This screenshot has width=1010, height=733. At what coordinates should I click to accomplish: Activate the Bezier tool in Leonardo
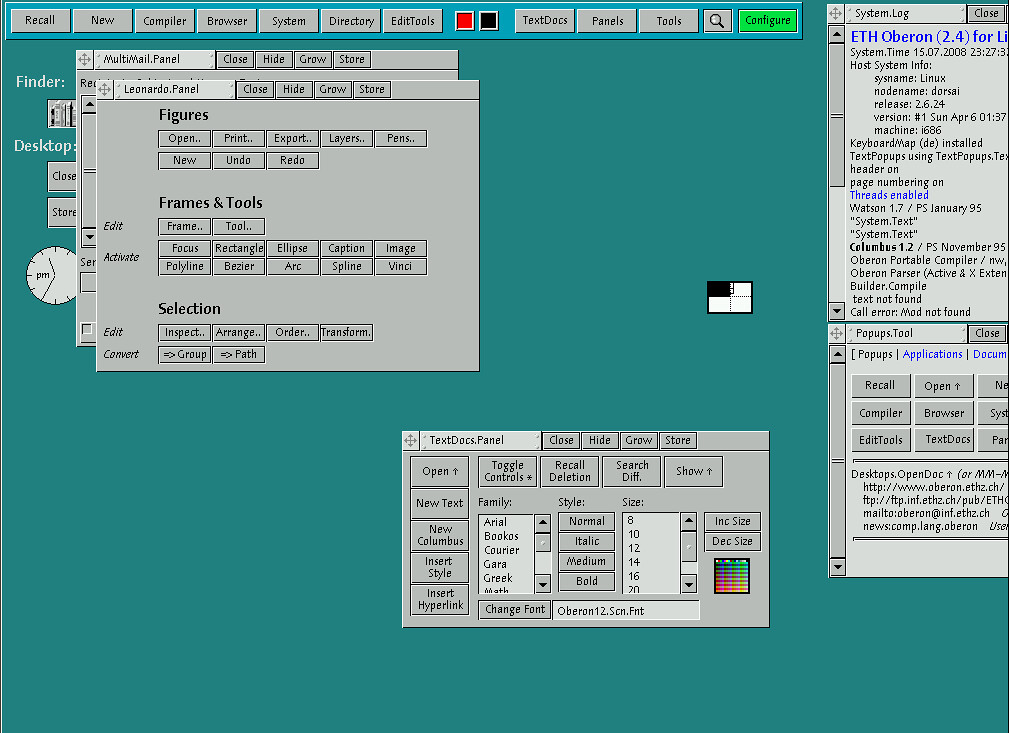tap(239, 267)
